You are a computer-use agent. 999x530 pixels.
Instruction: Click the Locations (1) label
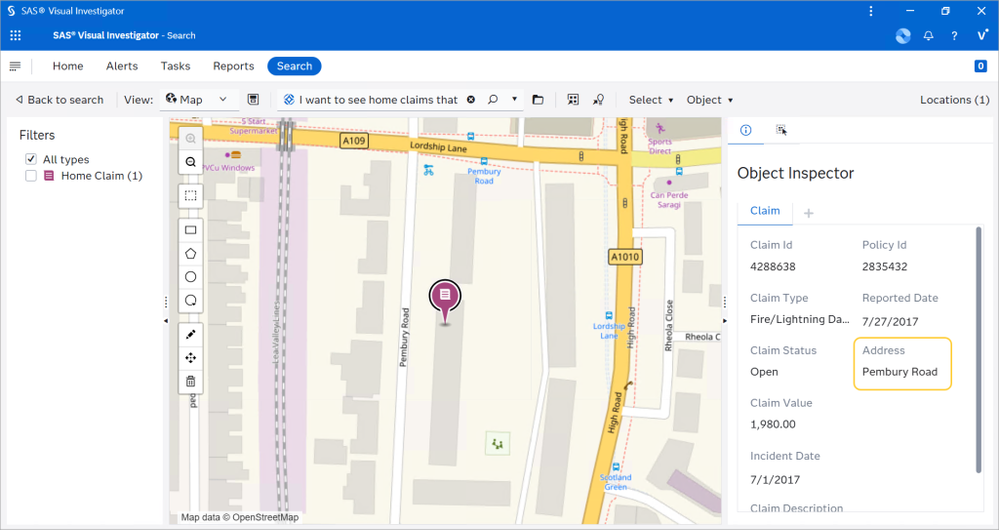pos(954,99)
